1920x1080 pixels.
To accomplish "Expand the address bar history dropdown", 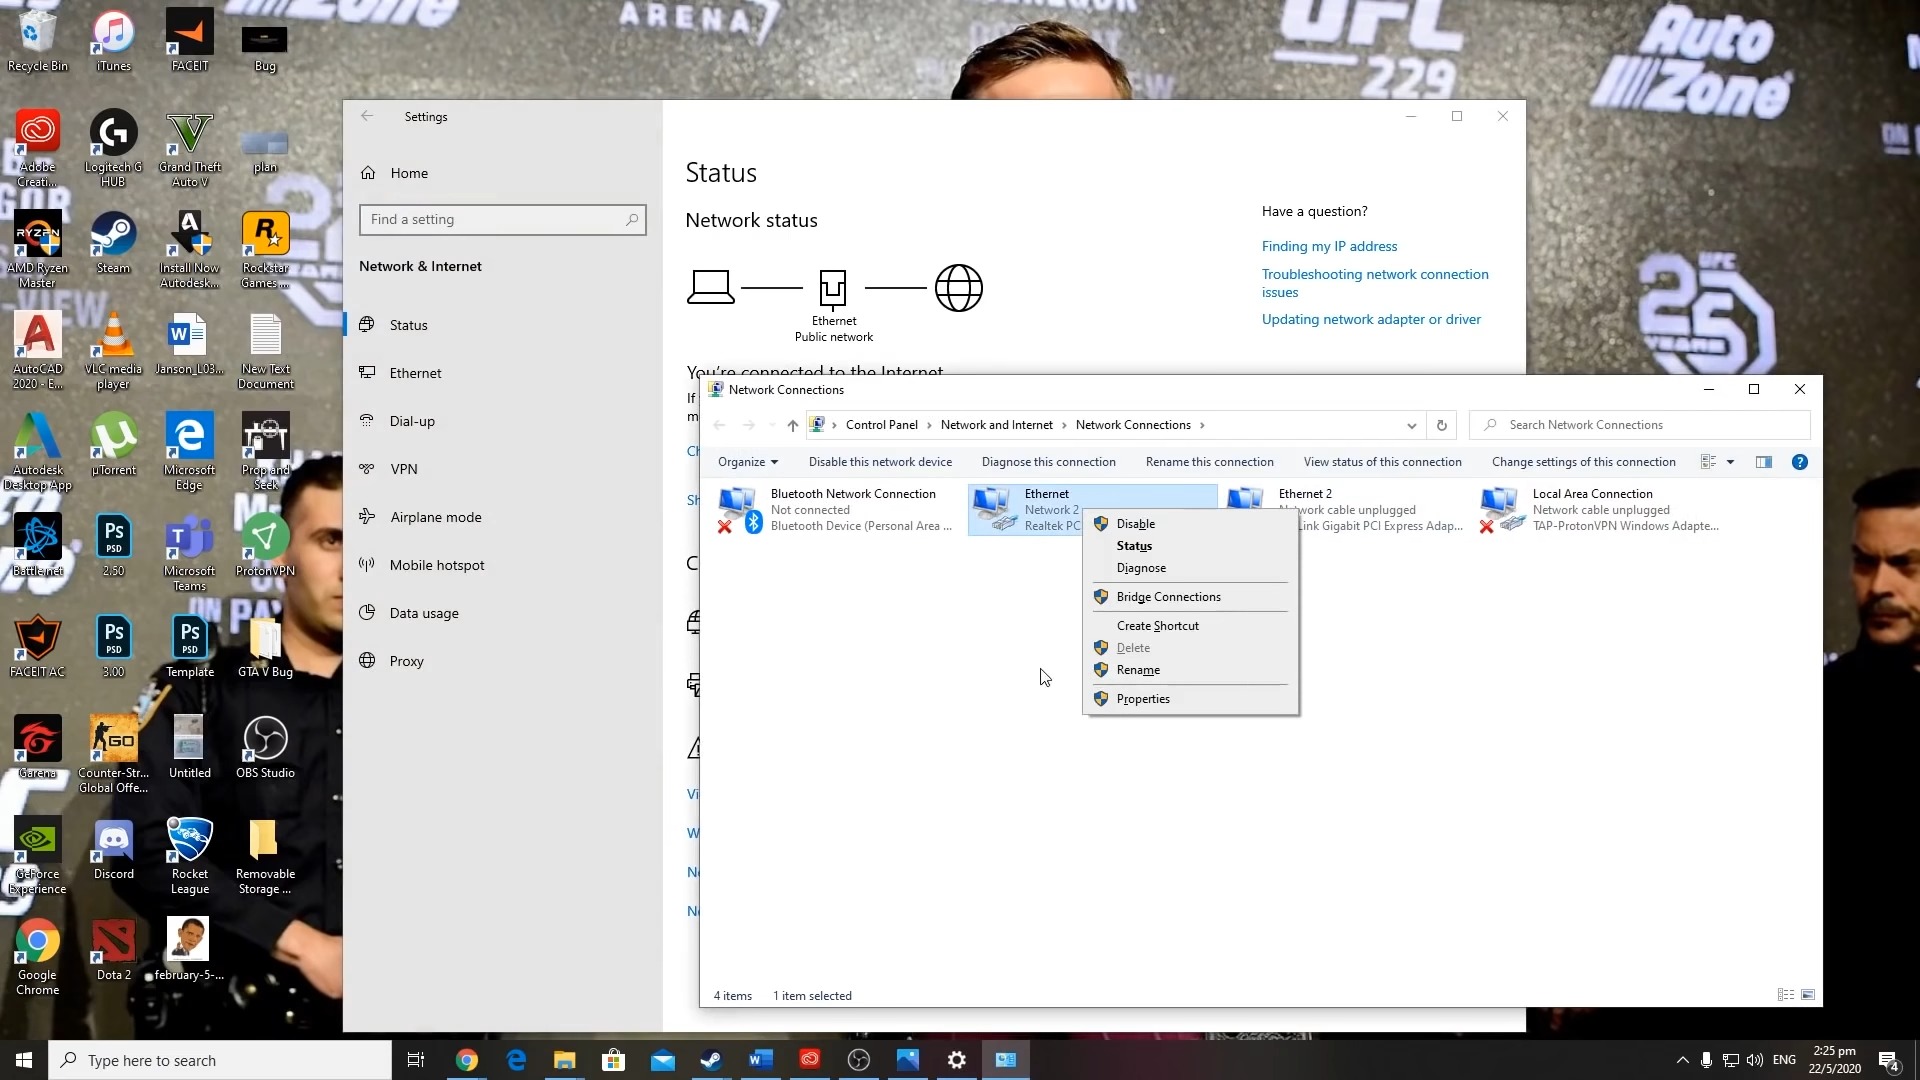I will [x=1411, y=425].
